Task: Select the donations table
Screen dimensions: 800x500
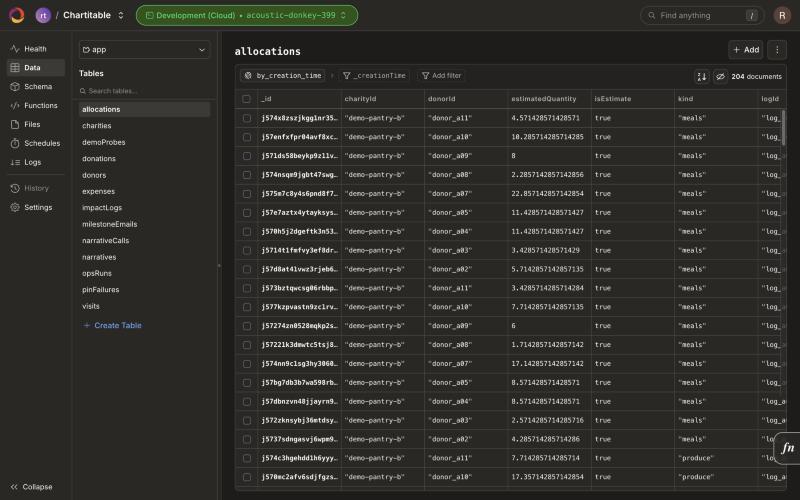Action: (x=144, y=158)
